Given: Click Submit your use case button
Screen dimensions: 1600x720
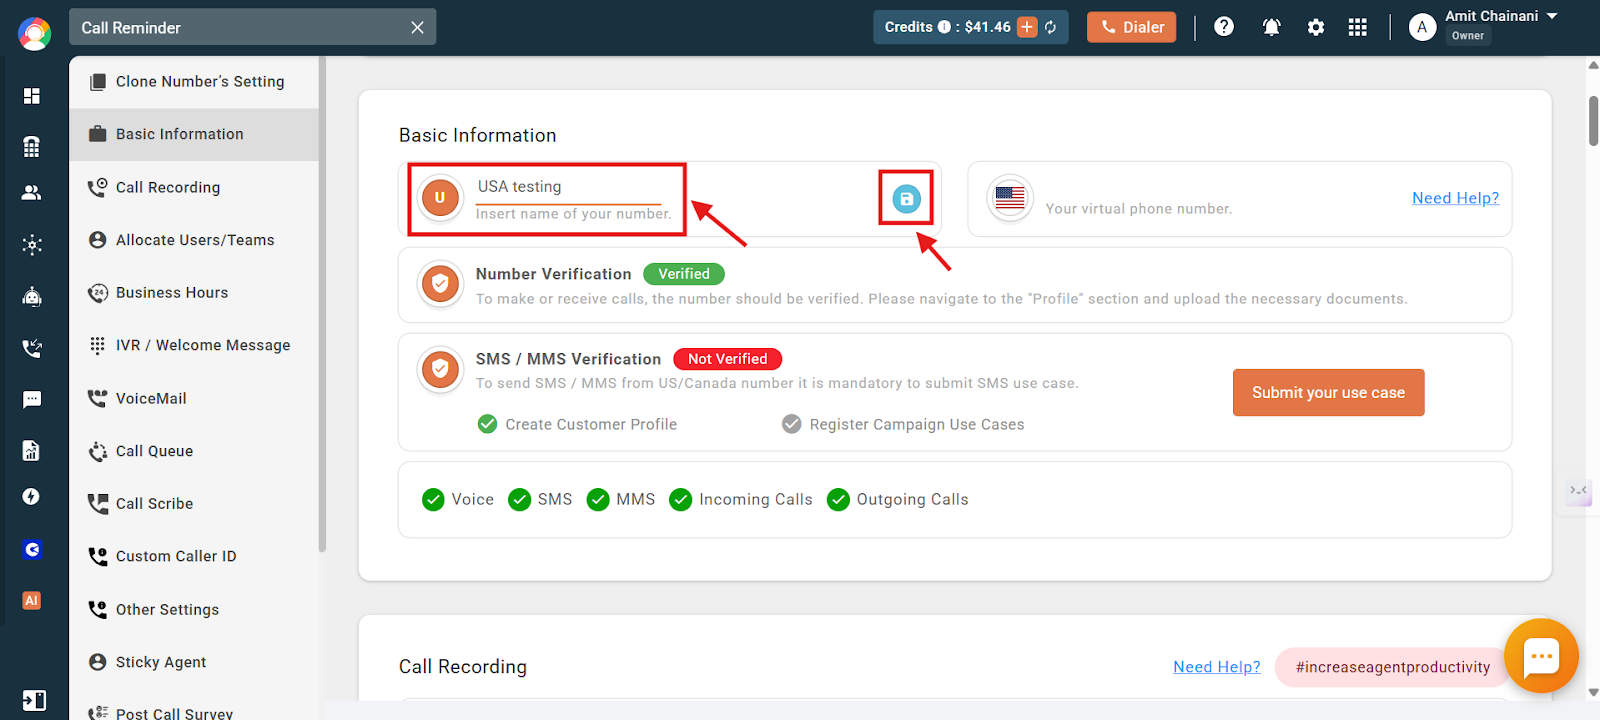Looking at the screenshot, I should 1328,392.
